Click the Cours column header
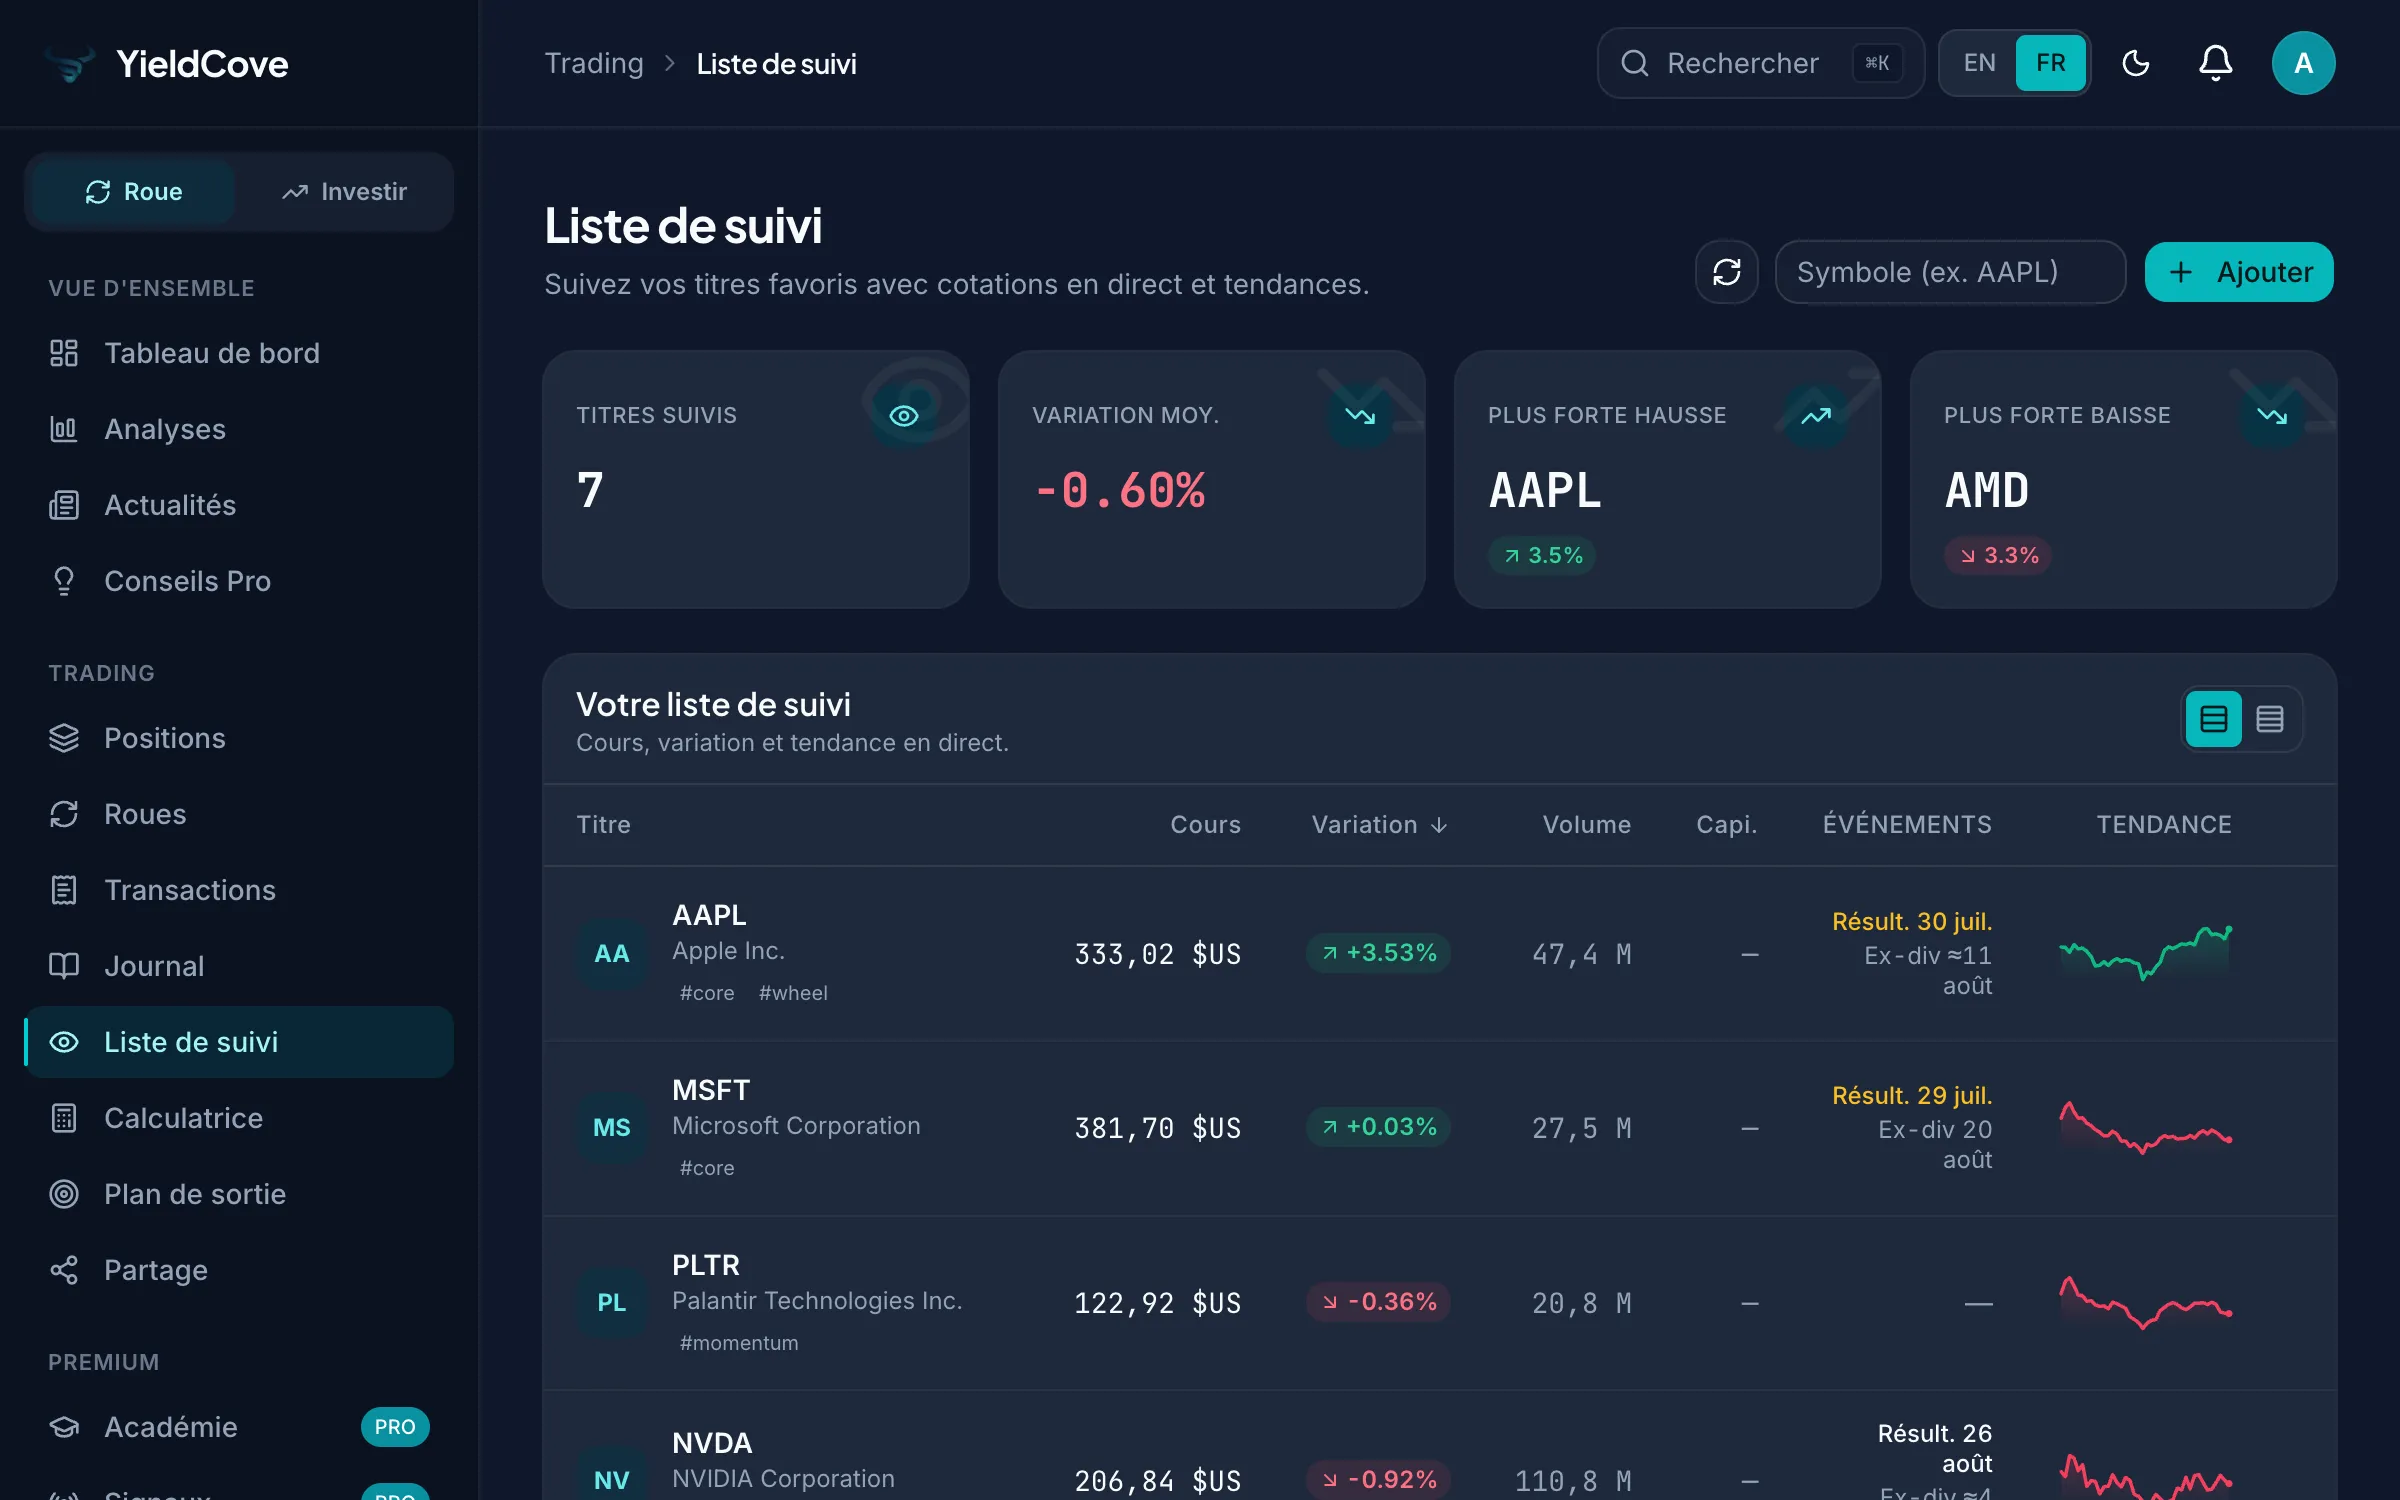This screenshot has height=1500, width=2400. [1205, 825]
